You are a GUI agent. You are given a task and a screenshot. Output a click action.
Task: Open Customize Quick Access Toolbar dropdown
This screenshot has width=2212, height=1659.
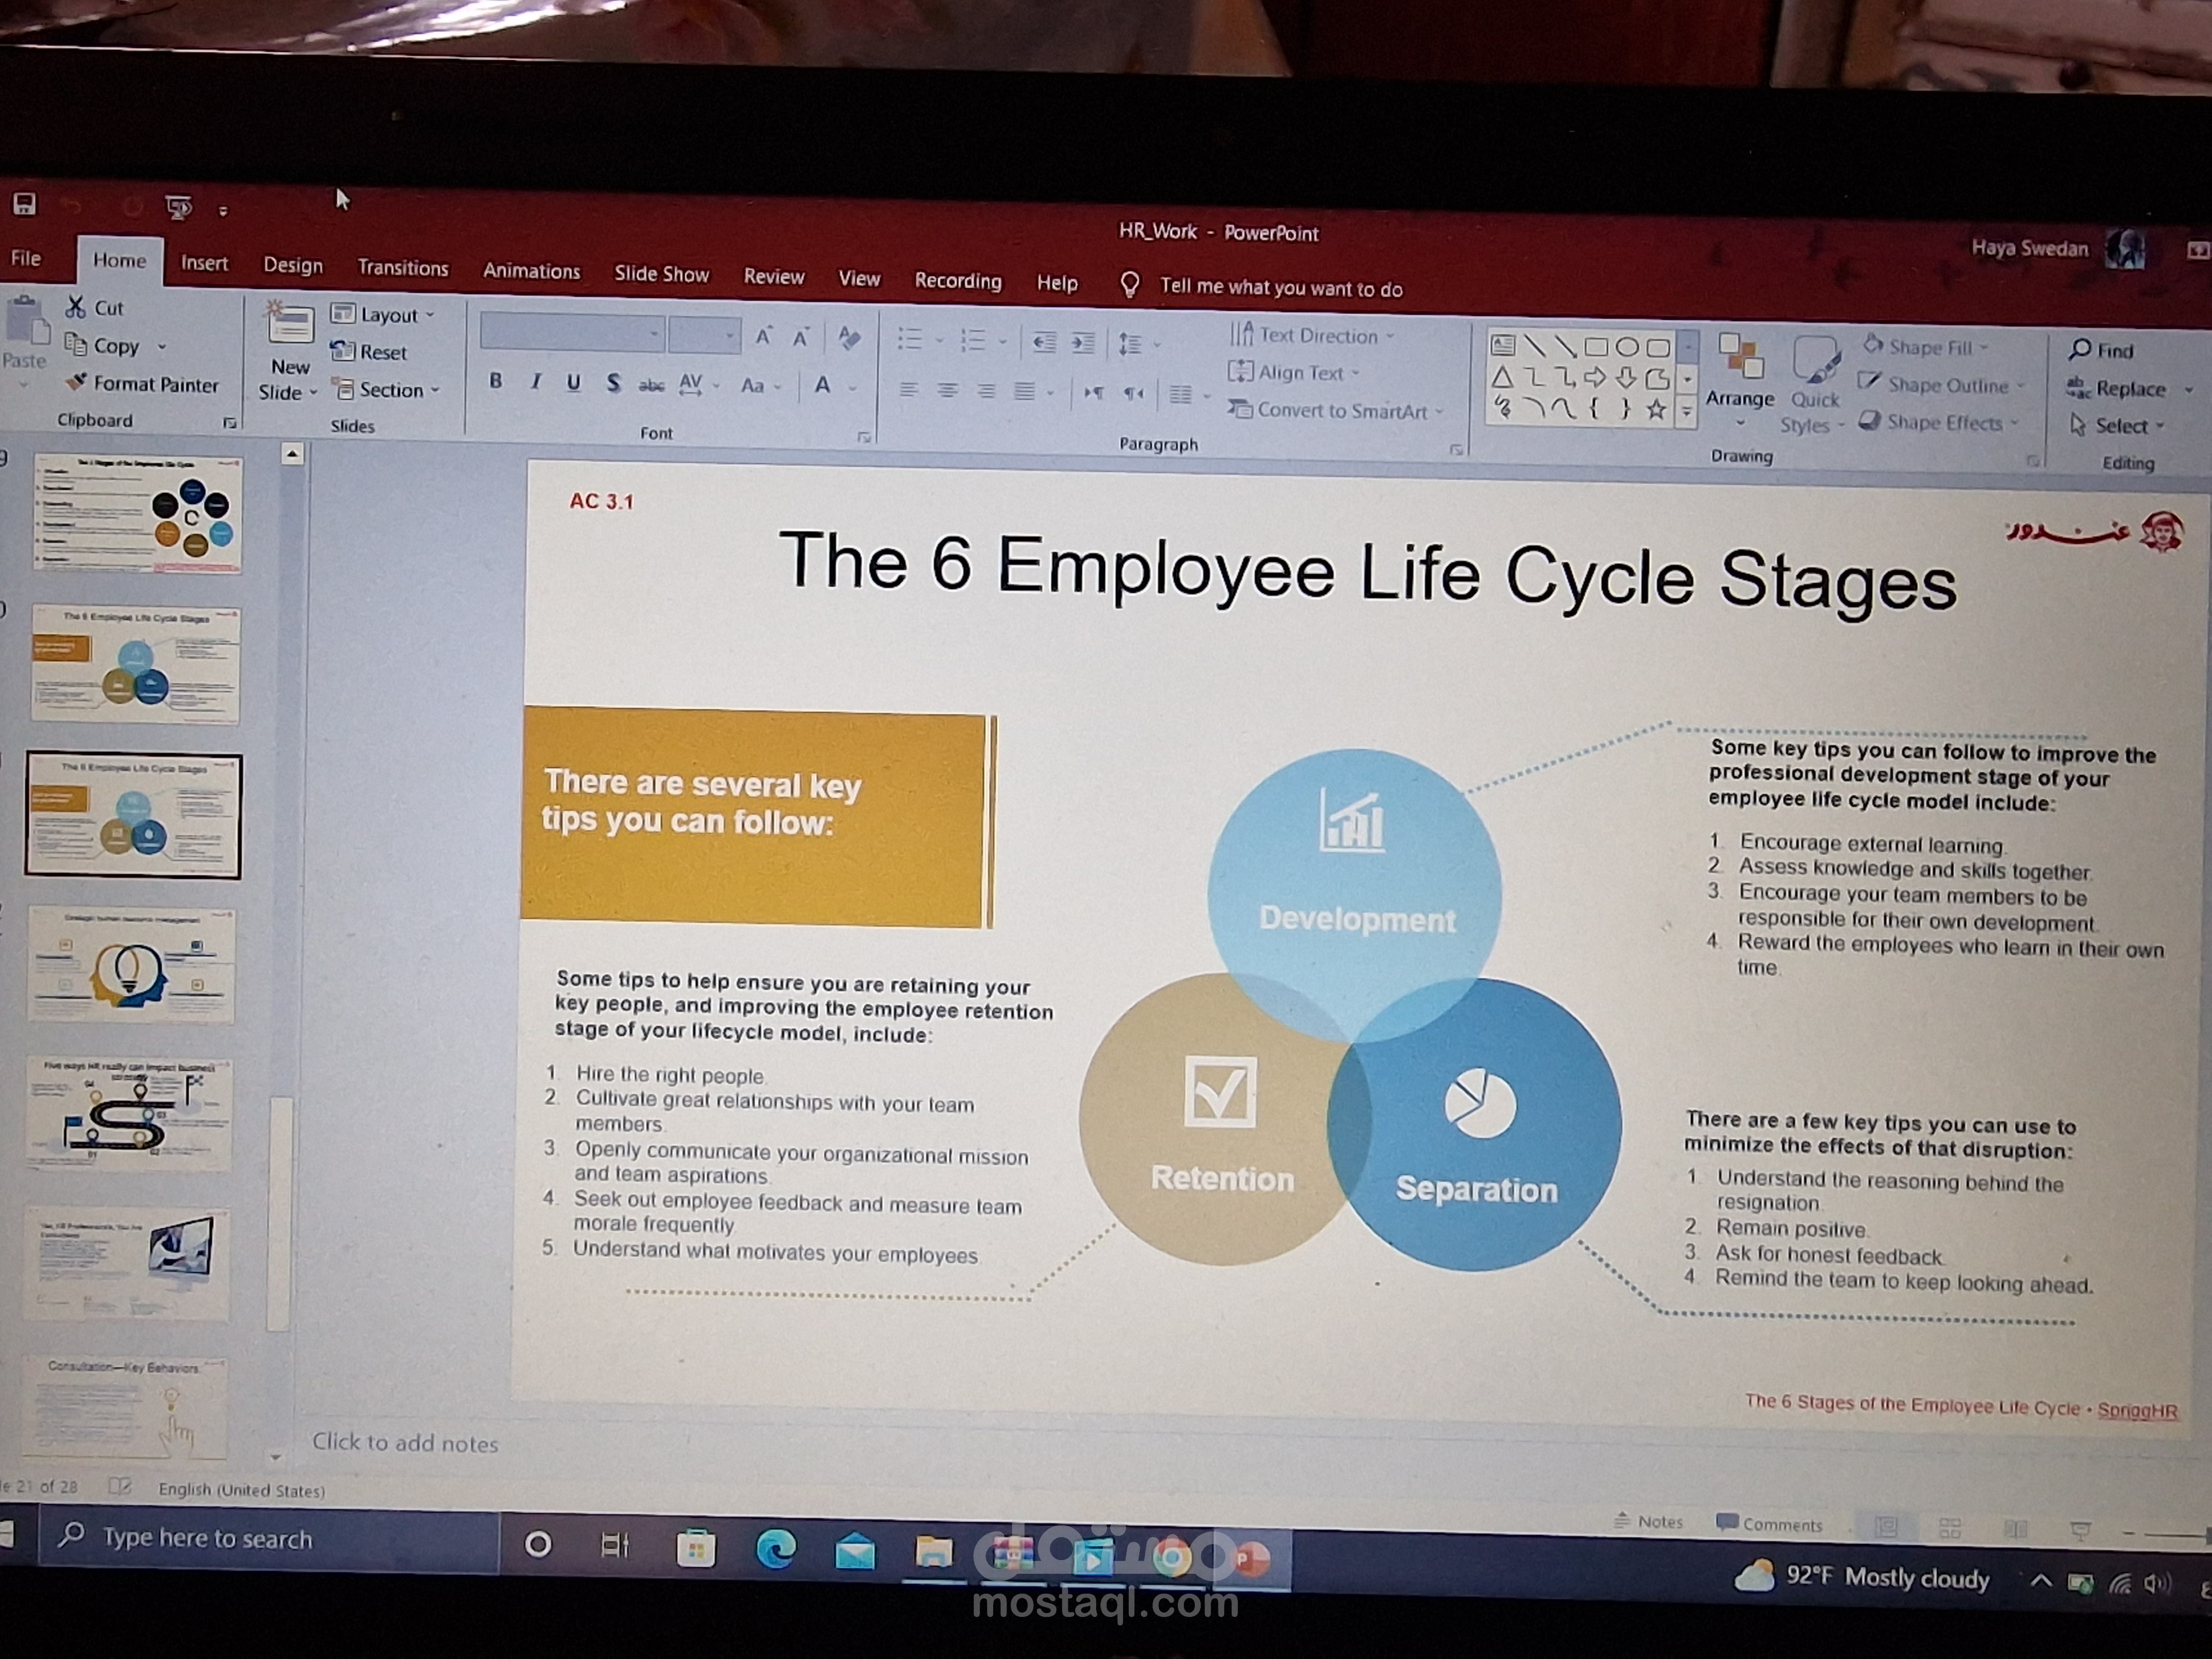coord(223,211)
